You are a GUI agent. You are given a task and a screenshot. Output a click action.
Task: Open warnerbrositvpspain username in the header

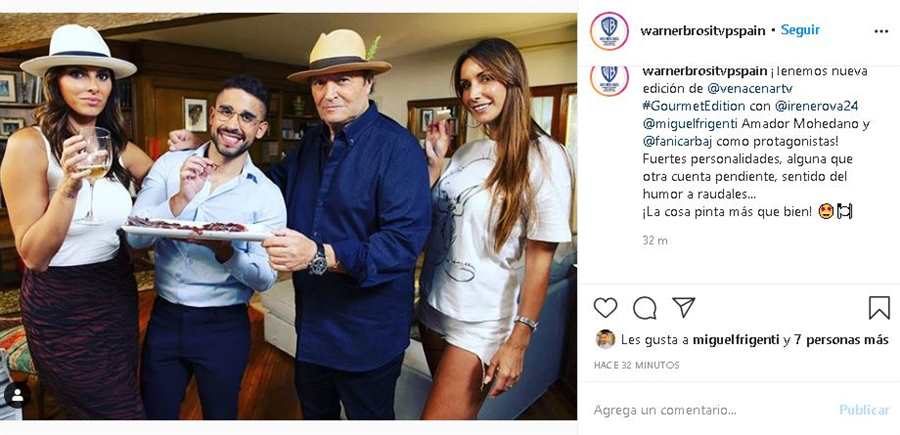[x=703, y=31]
